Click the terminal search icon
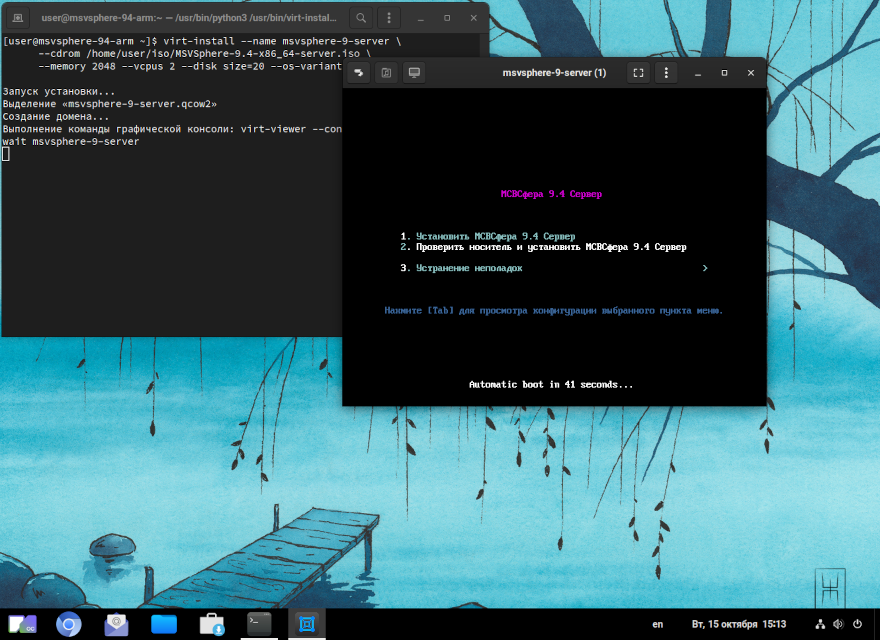This screenshot has width=880, height=640. pyautogui.click(x=361, y=17)
